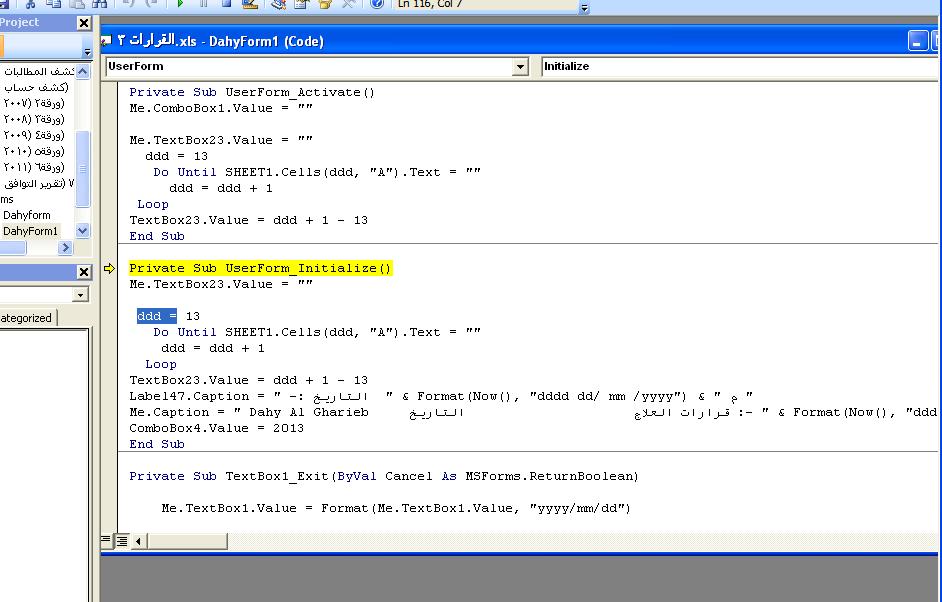
Task: Open the Toolbox toolbar icon
Action: click(x=348, y=4)
